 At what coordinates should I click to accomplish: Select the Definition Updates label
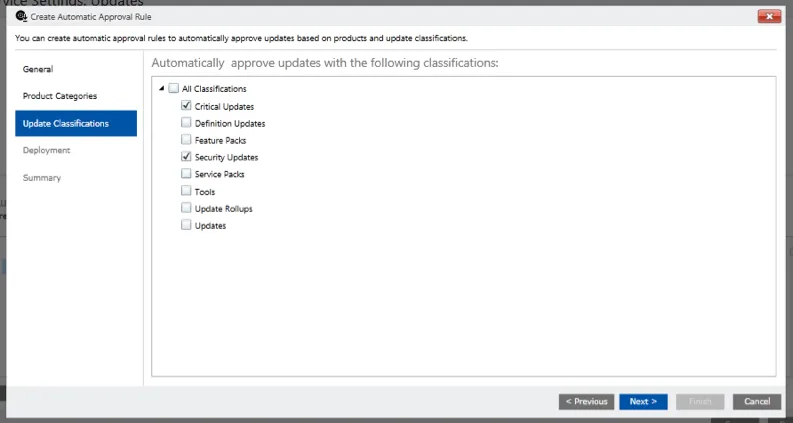point(230,123)
